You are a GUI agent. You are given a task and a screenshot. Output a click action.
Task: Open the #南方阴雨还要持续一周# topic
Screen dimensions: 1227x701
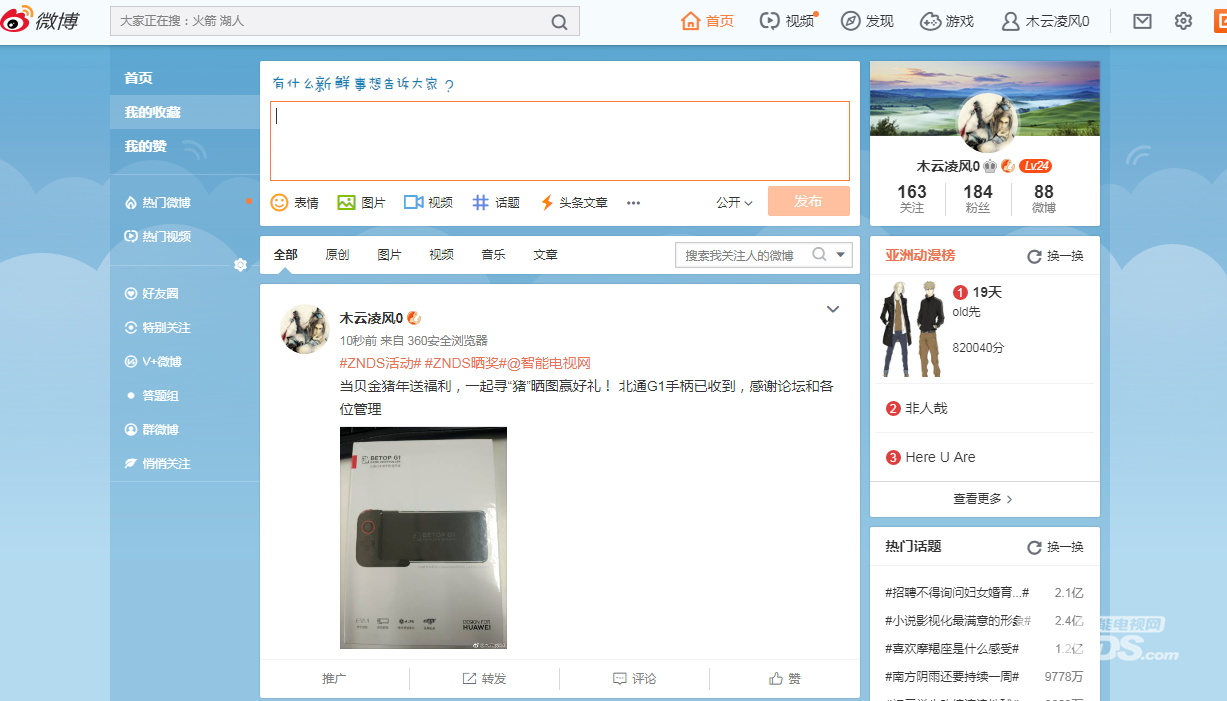click(x=951, y=677)
